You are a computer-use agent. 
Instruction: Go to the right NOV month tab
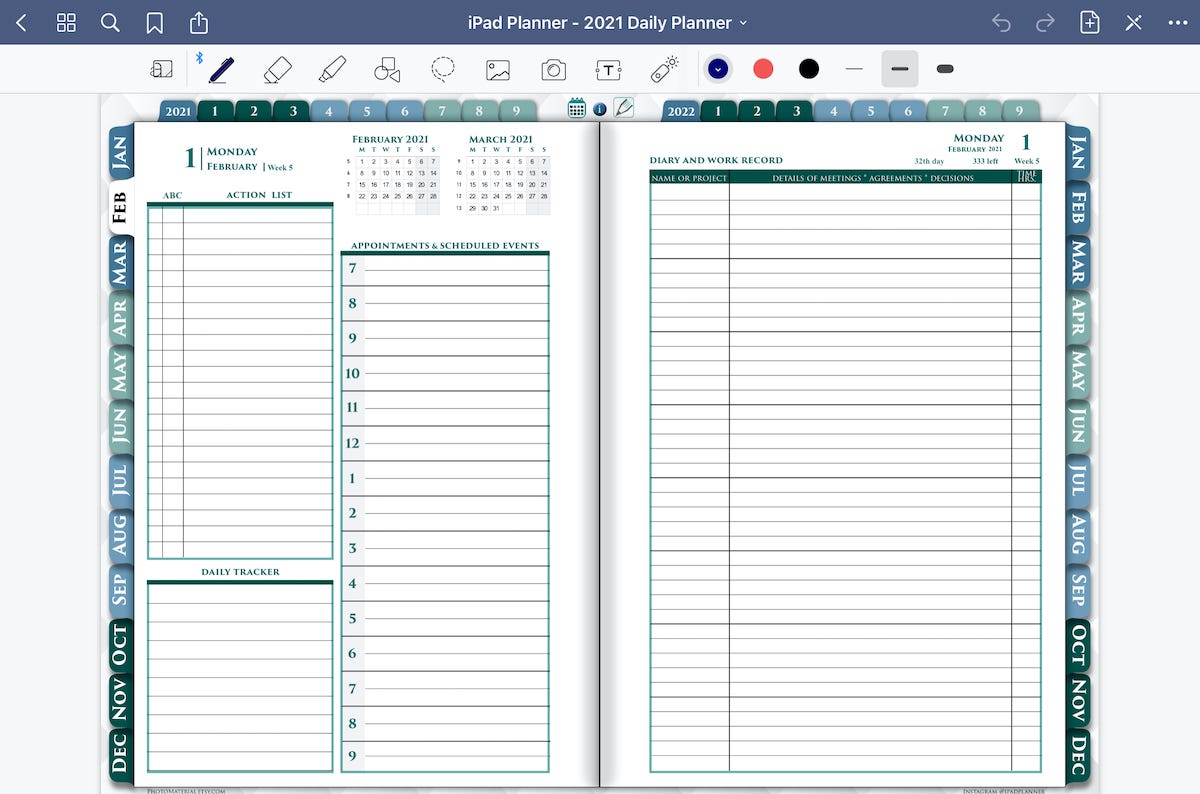click(x=1078, y=700)
